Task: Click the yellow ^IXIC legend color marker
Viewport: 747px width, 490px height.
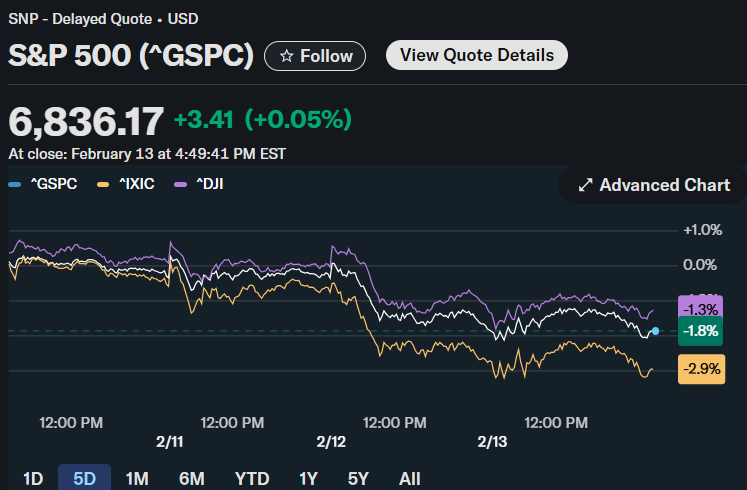Action: coord(103,184)
